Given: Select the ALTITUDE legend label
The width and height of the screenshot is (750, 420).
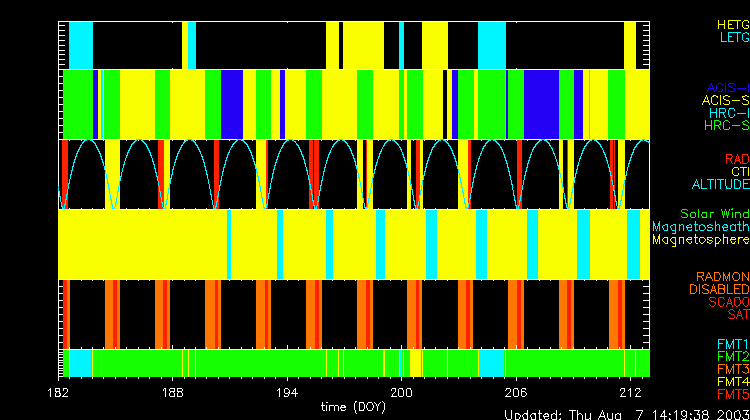Looking at the screenshot, I should click(720, 185).
